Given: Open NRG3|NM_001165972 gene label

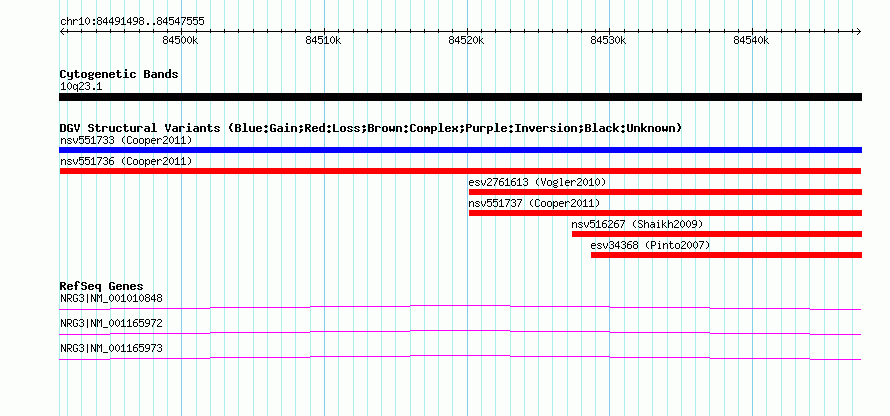Looking at the screenshot, I should [111, 323].
